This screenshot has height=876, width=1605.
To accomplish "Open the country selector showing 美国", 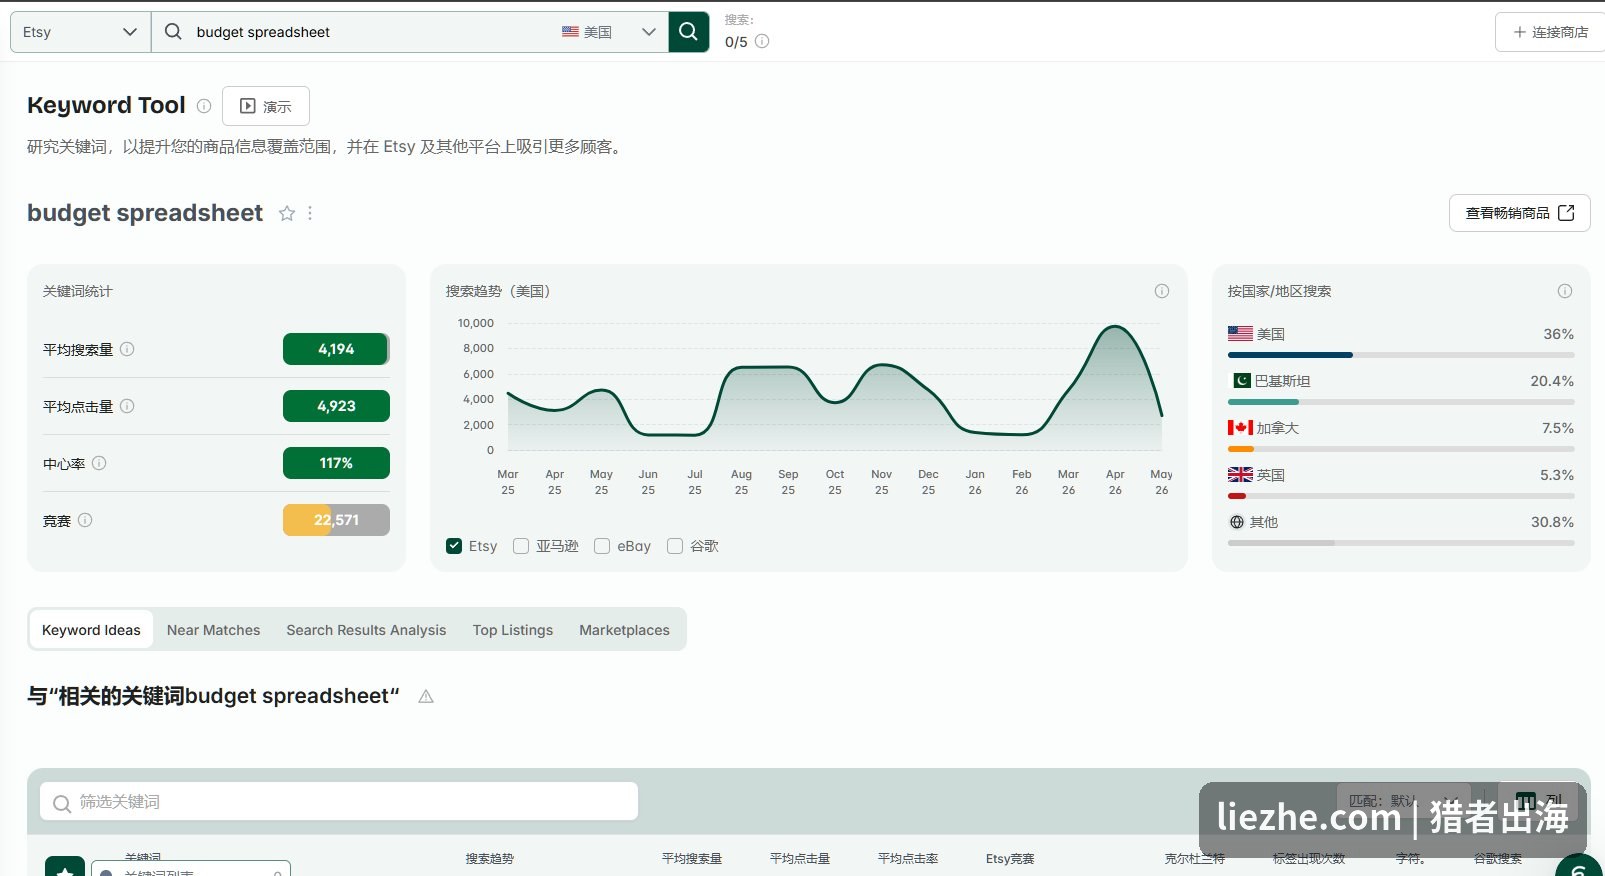I will (x=609, y=32).
